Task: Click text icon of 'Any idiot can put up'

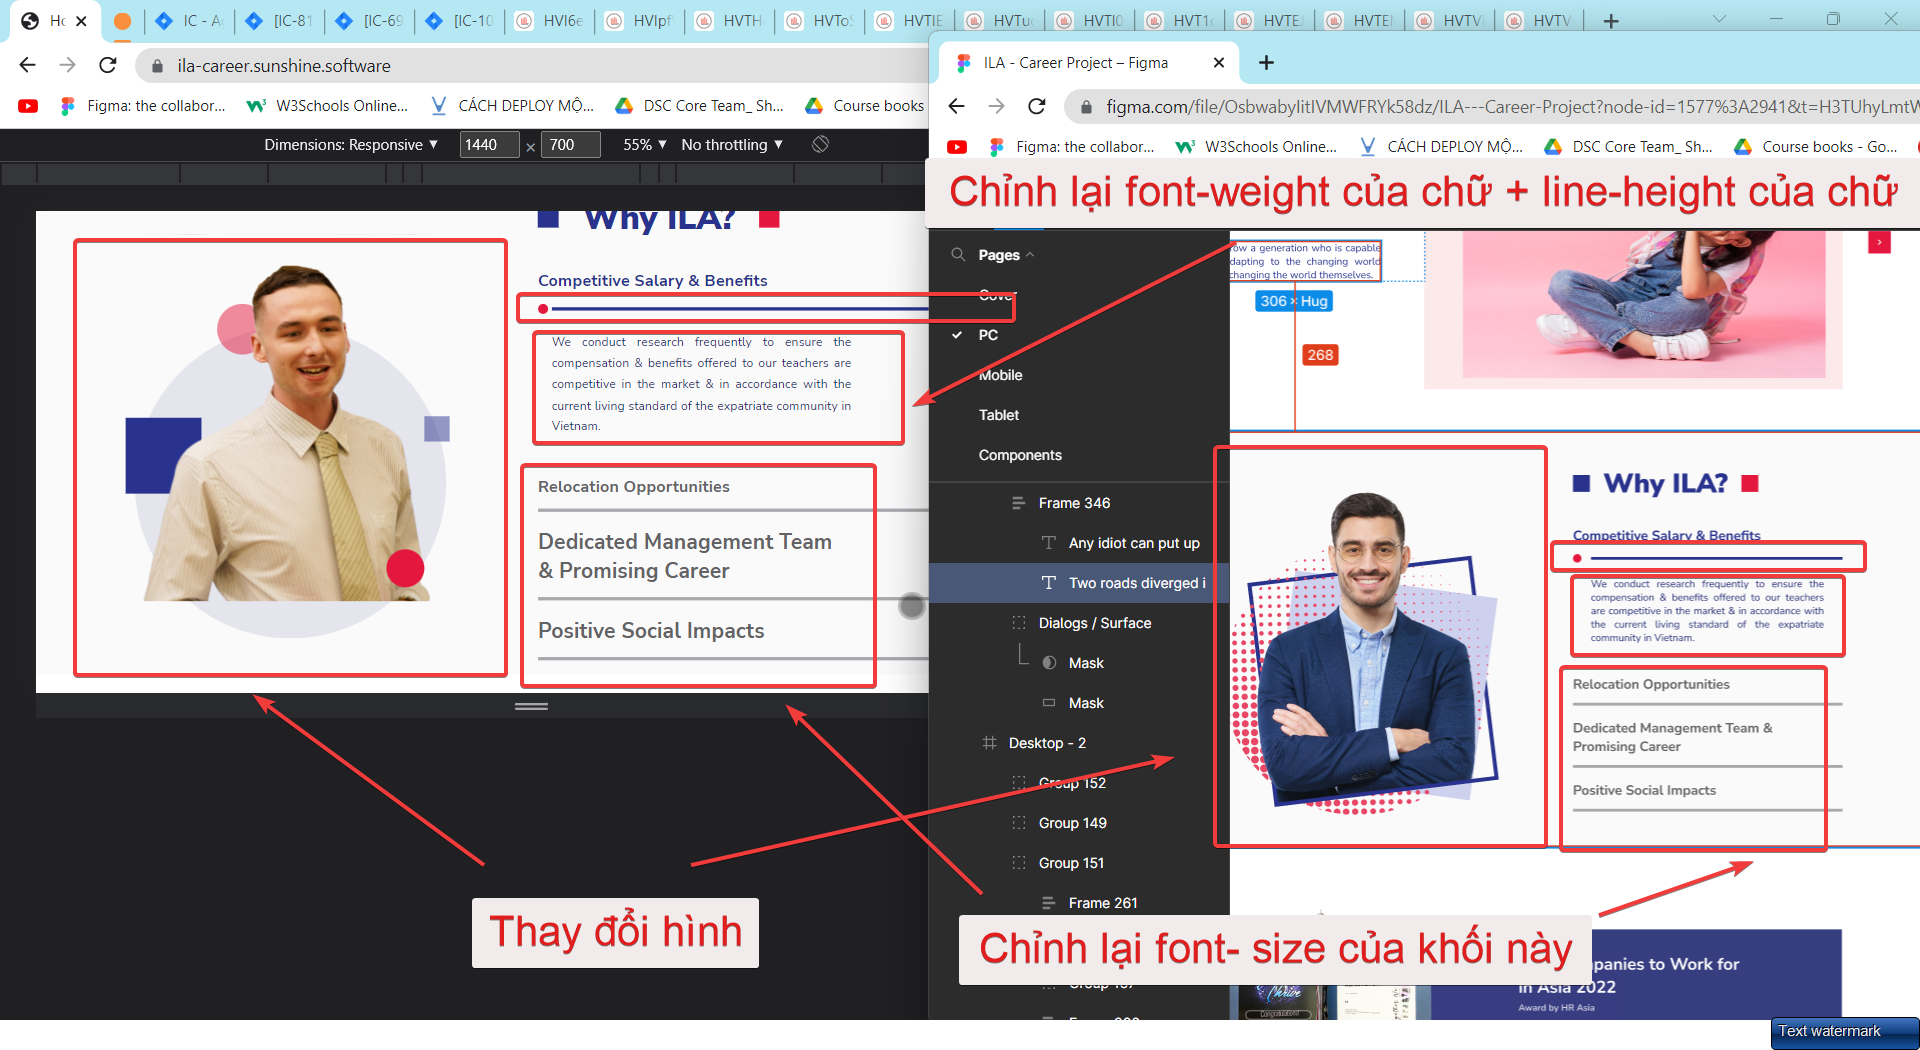Action: click(x=1049, y=543)
